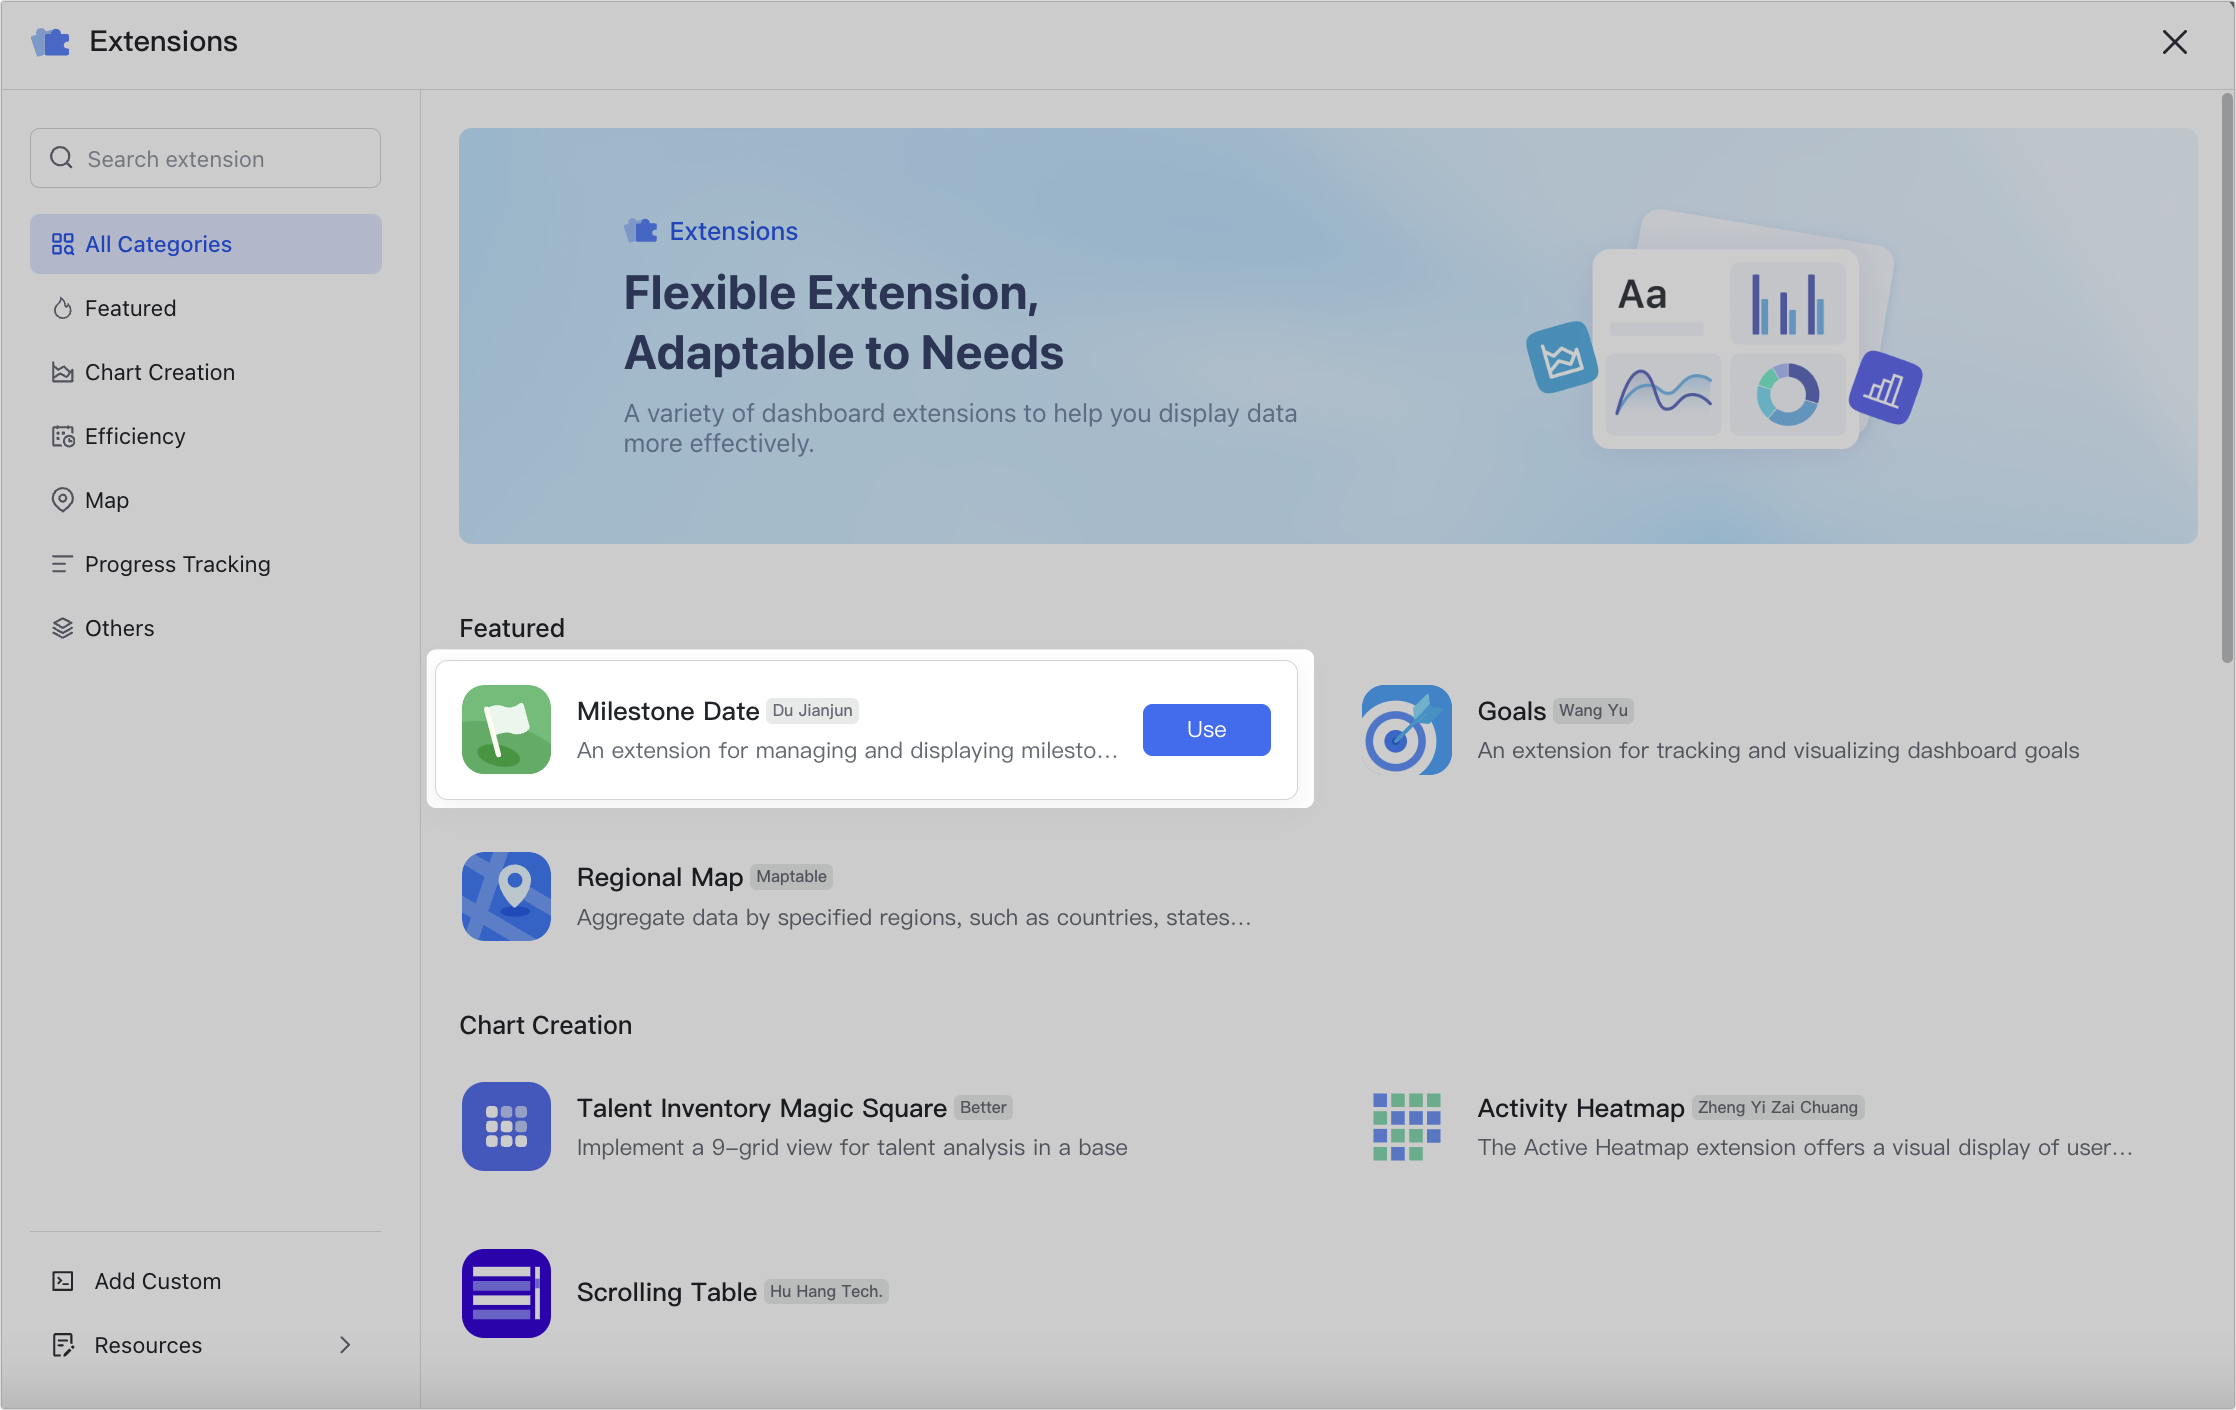This screenshot has width=2236, height=1410.
Task: Click the Milestone Date flag icon
Action: click(x=506, y=729)
